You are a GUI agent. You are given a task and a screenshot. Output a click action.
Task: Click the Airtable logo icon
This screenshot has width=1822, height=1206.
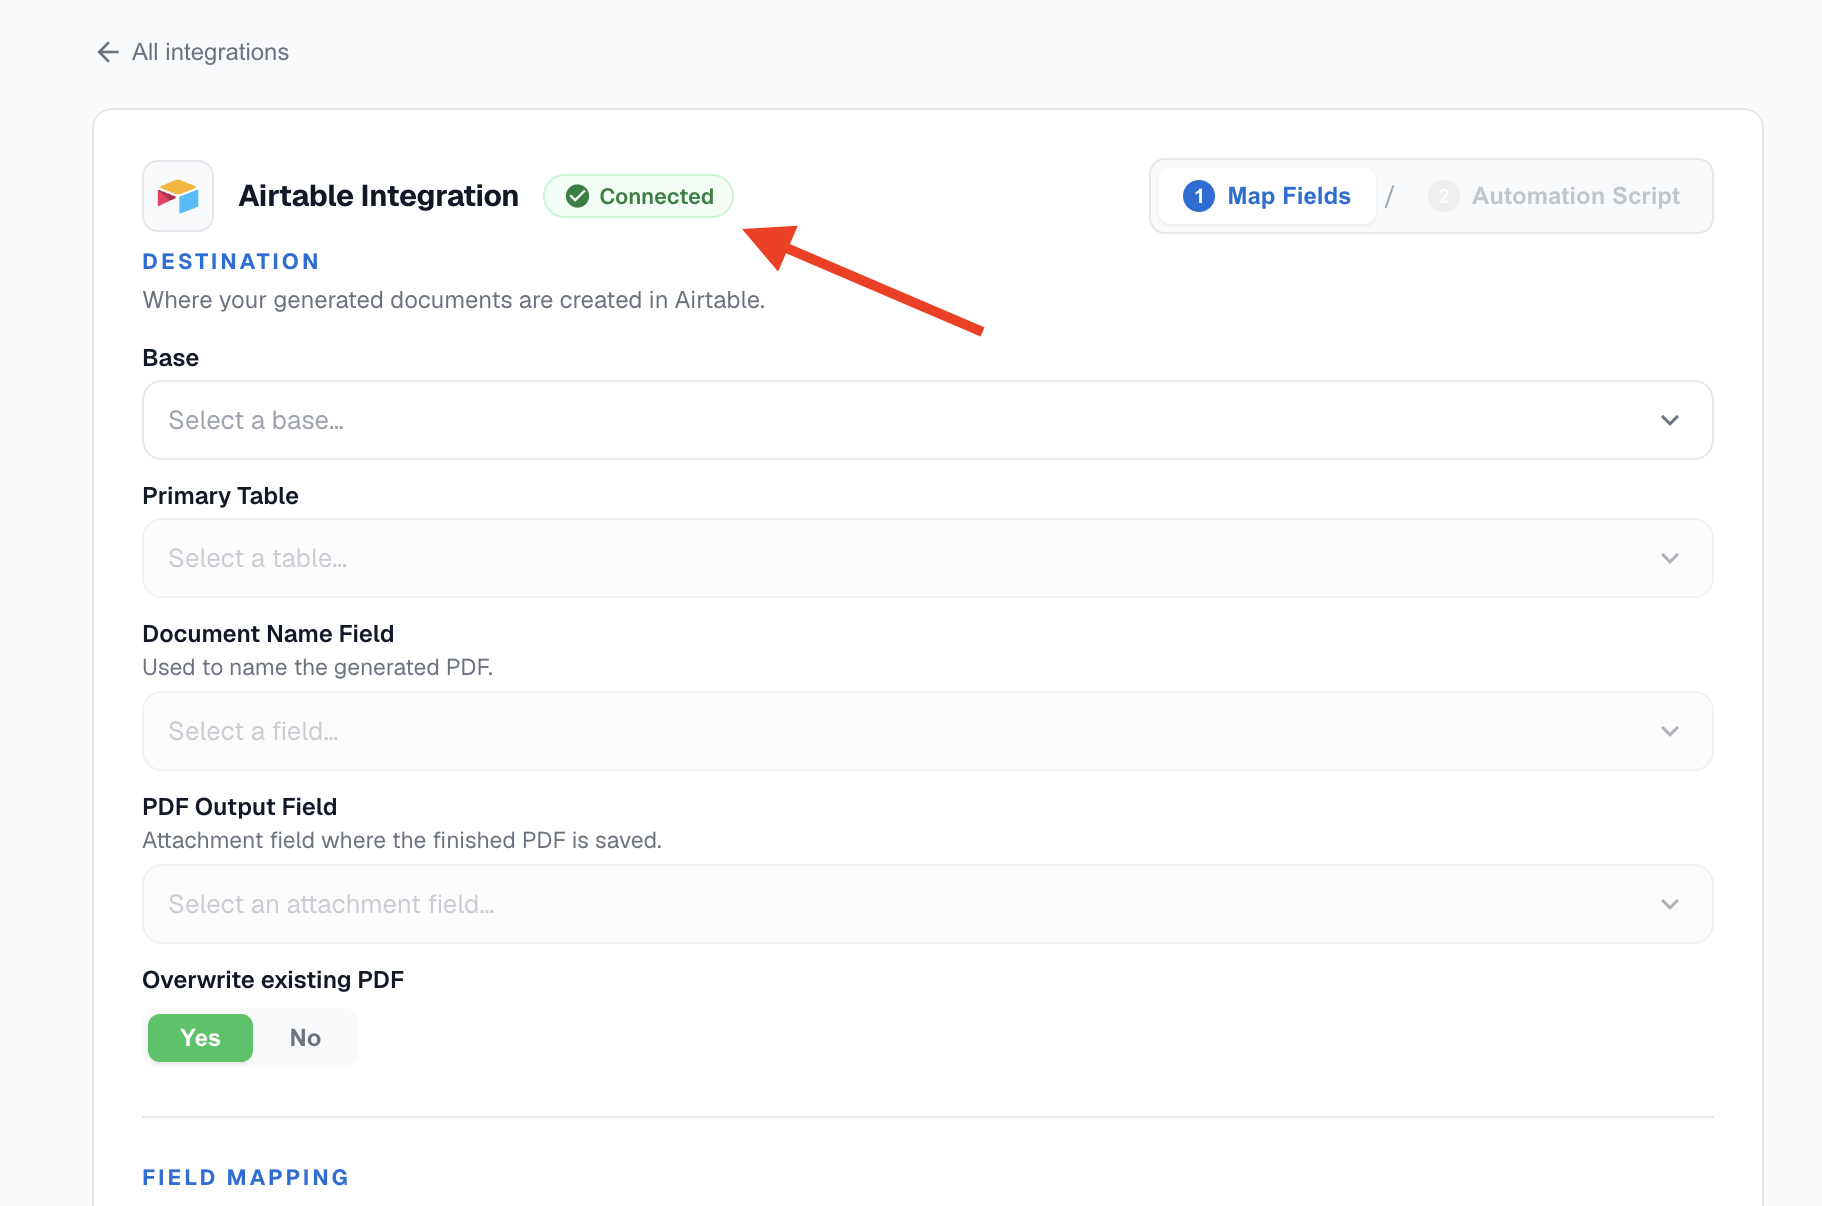(178, 196)
